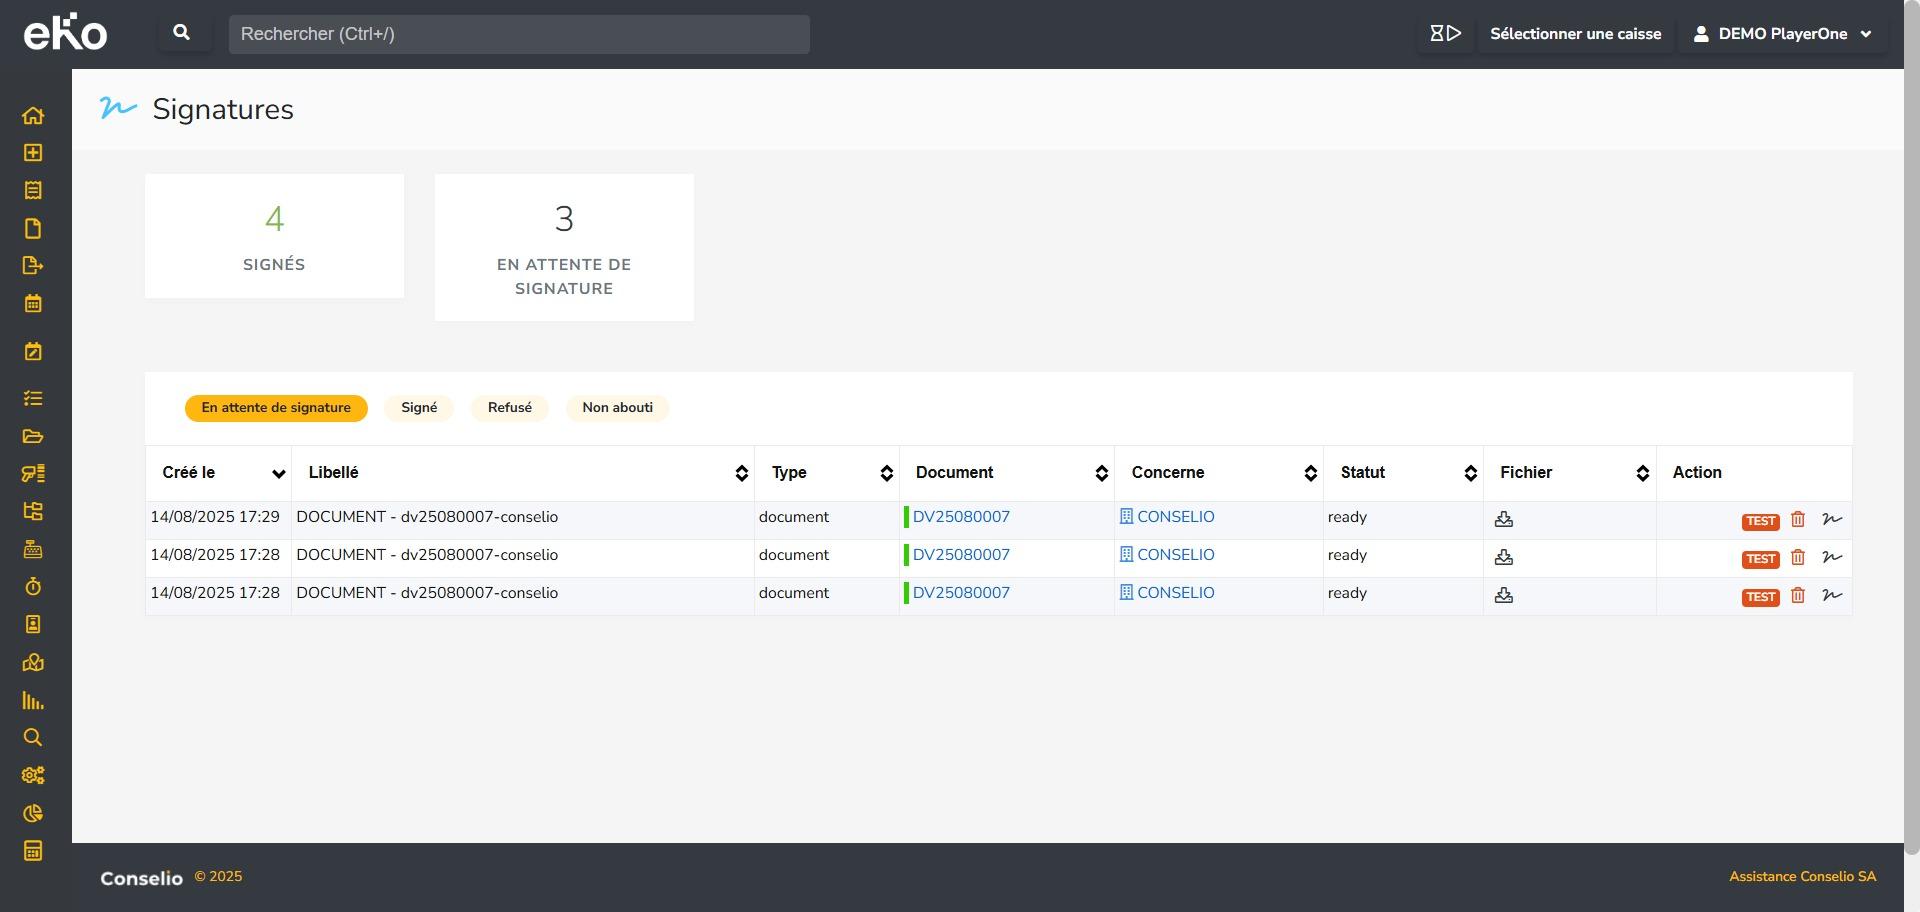
Task: Open the settings gears sidebar icon
Action: (33, 776)
